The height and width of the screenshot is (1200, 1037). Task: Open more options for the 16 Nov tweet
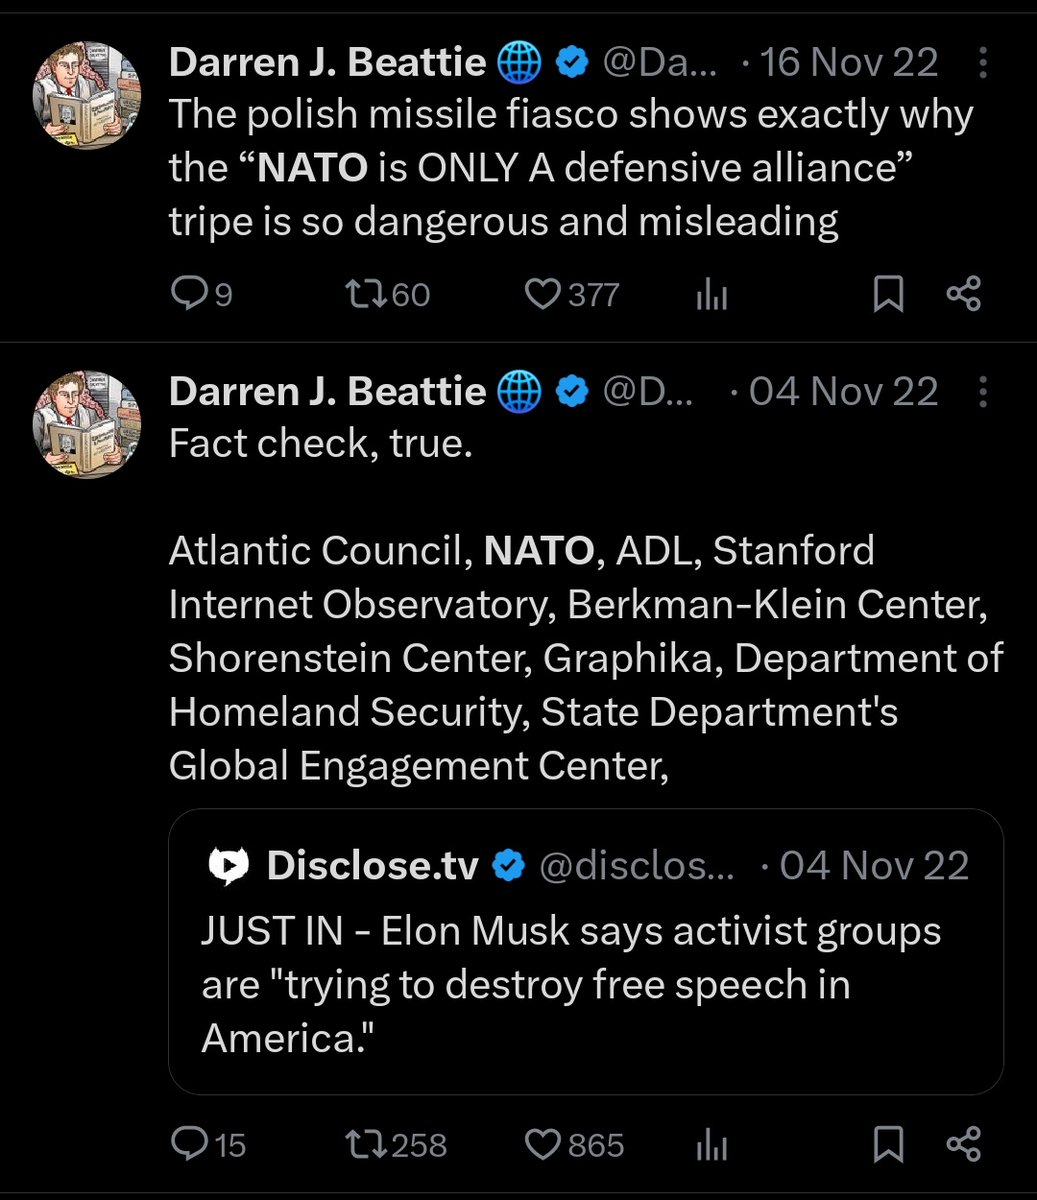point(982,64)
